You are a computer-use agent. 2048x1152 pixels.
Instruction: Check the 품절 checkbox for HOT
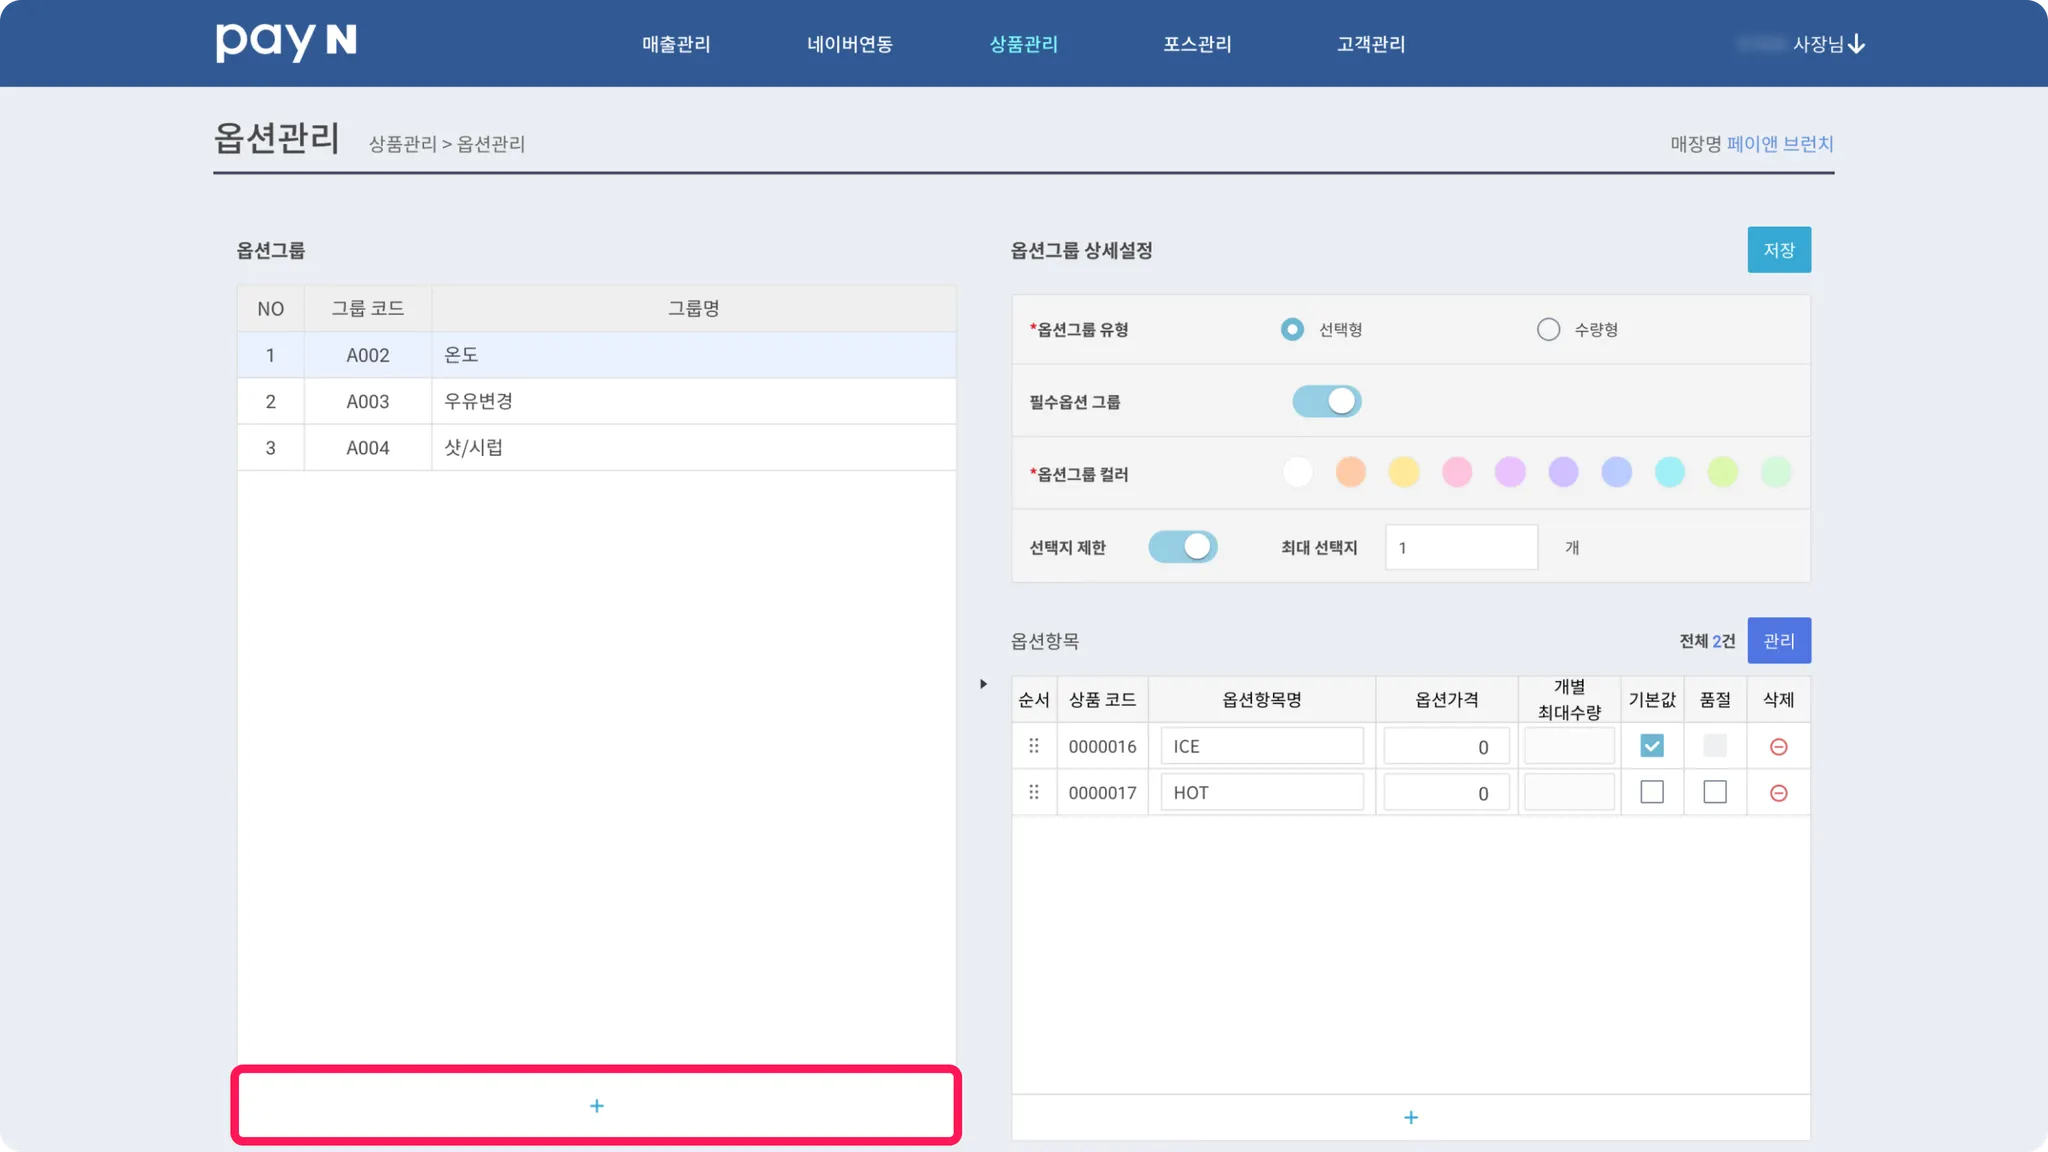pos(1714,792)
